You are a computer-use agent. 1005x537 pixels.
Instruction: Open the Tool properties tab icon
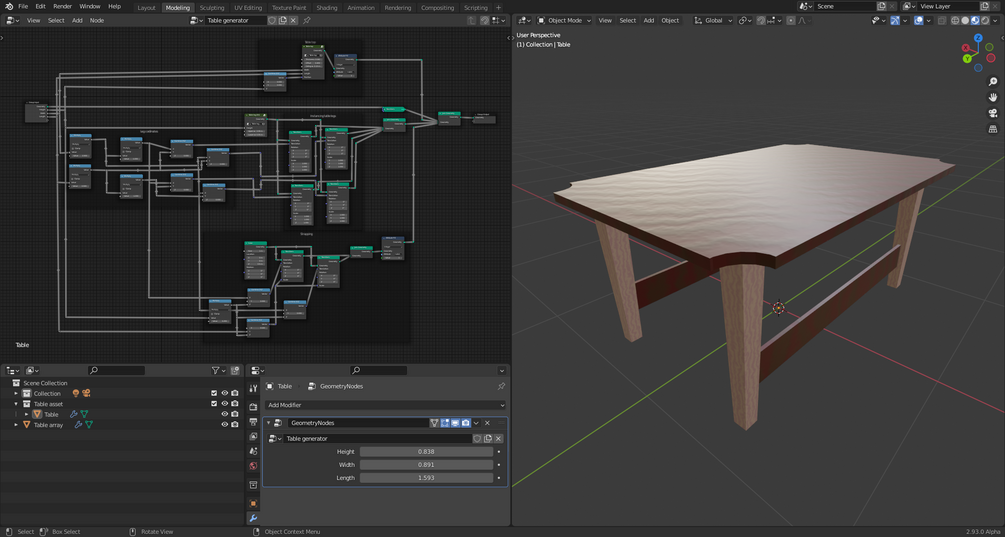point(253,388)
